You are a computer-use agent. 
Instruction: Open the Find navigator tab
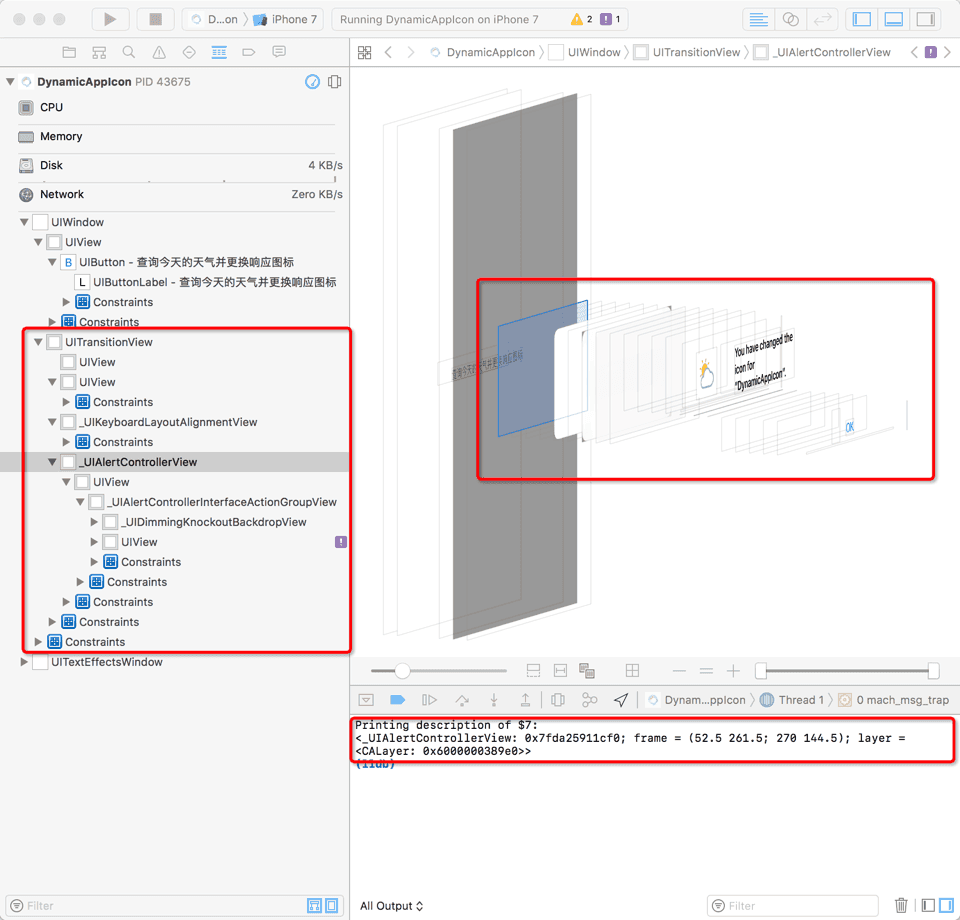point(129,52)
